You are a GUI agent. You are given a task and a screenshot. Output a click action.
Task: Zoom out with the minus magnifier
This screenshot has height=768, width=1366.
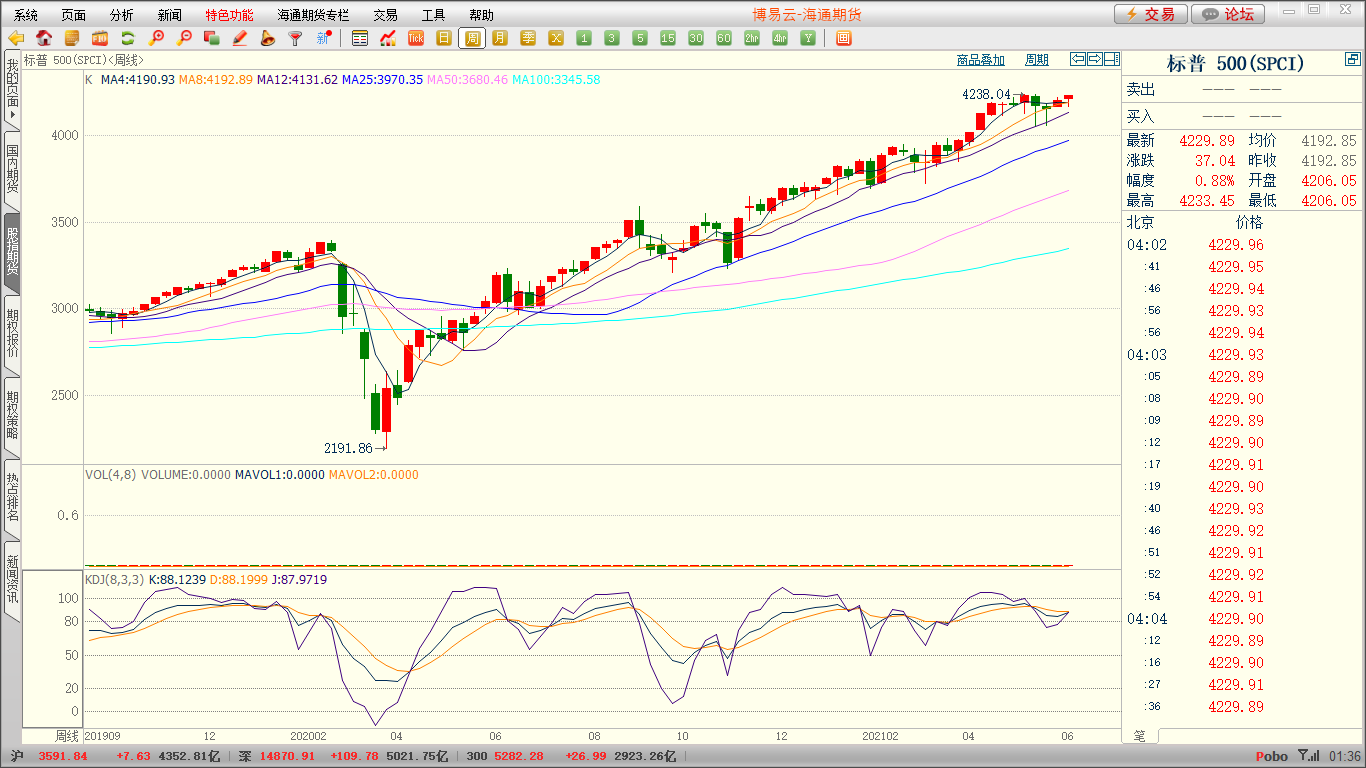pos(184,38)
